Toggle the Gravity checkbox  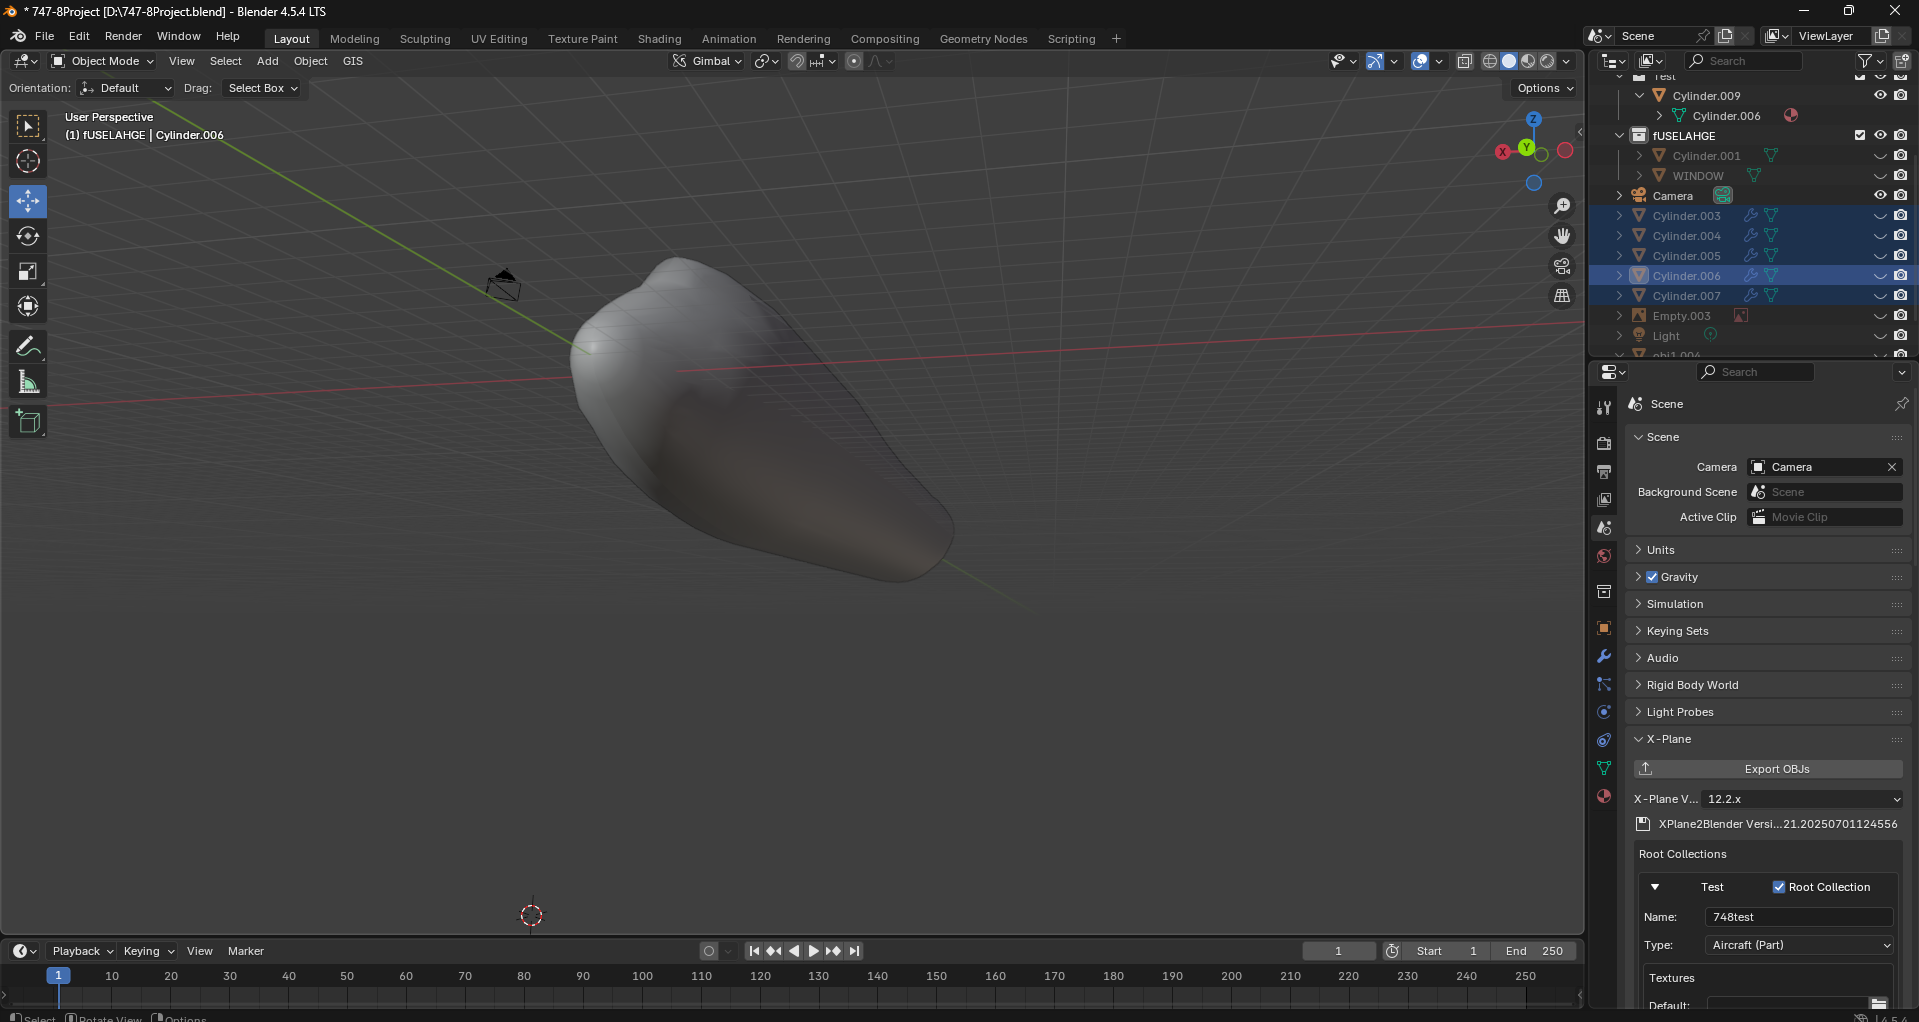[1652, 577]
